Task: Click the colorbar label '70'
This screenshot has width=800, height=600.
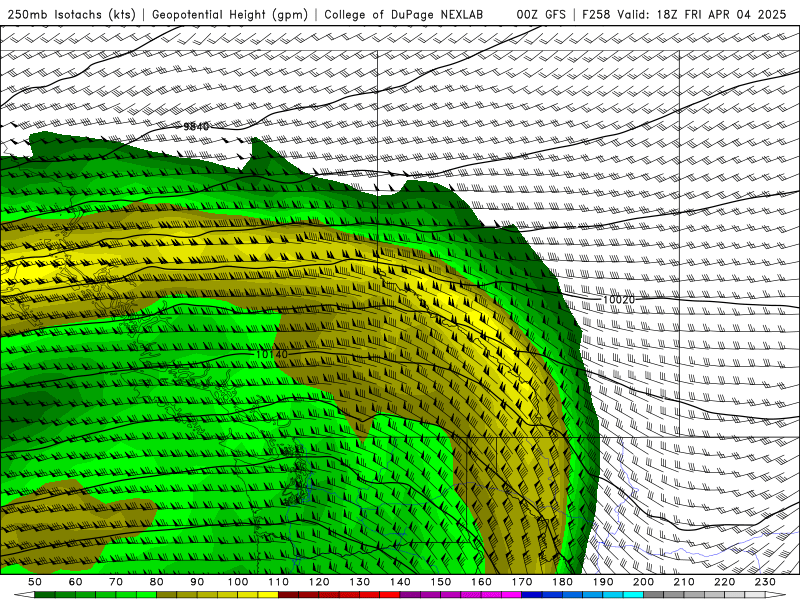Action: click(x=116, y=582)
